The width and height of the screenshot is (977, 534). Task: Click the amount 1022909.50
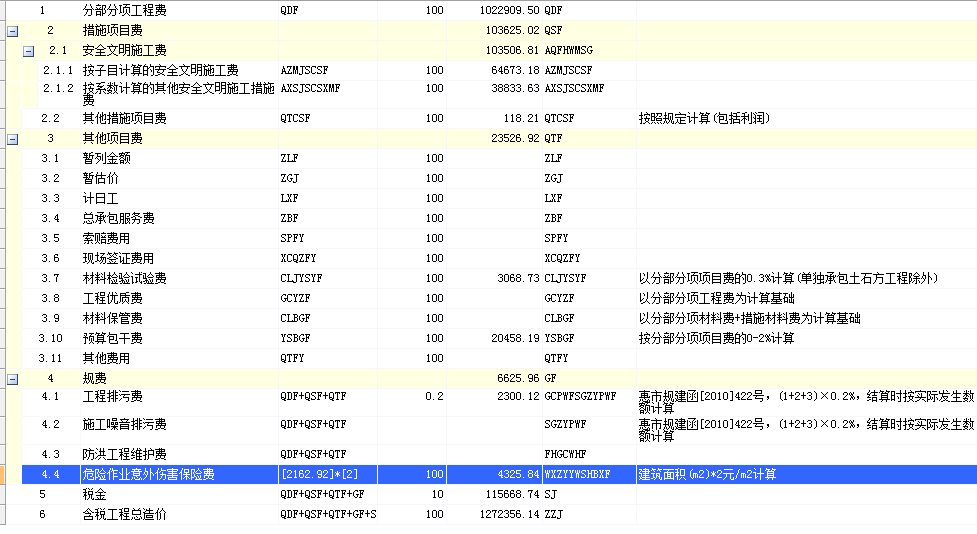click(x=509, y=11)
